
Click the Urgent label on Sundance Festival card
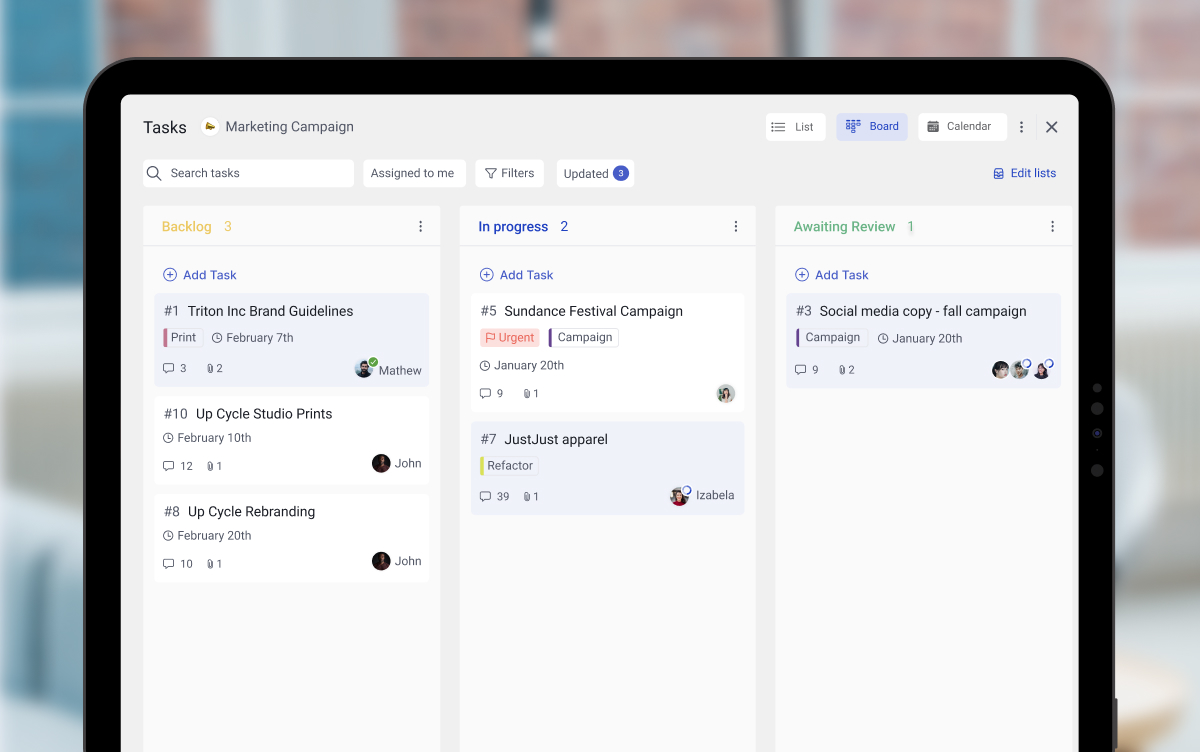pyautogui.click(x=509, y=337)
